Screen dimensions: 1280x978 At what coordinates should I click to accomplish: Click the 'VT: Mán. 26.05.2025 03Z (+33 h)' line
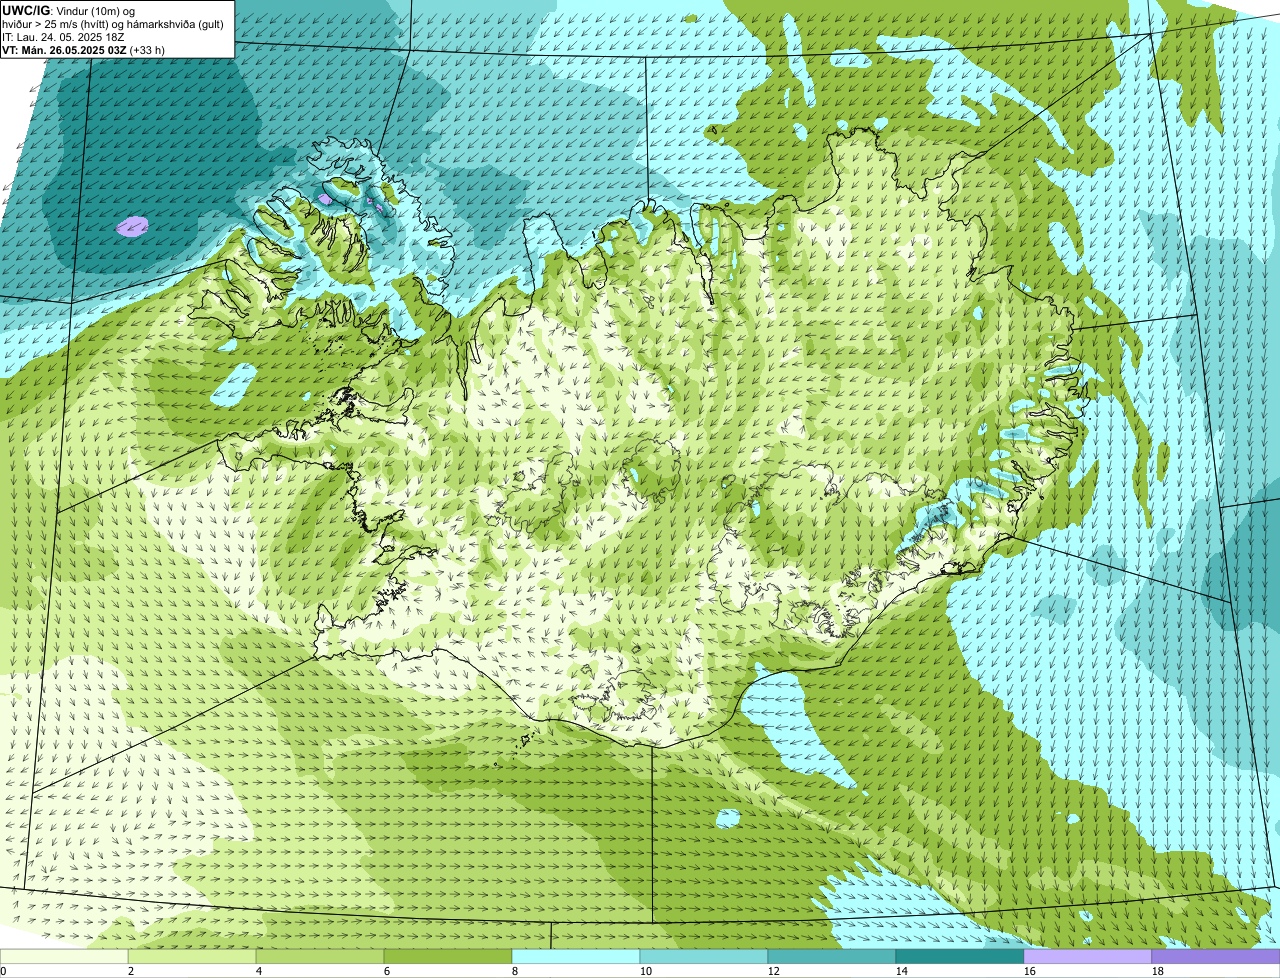point(83,49)
